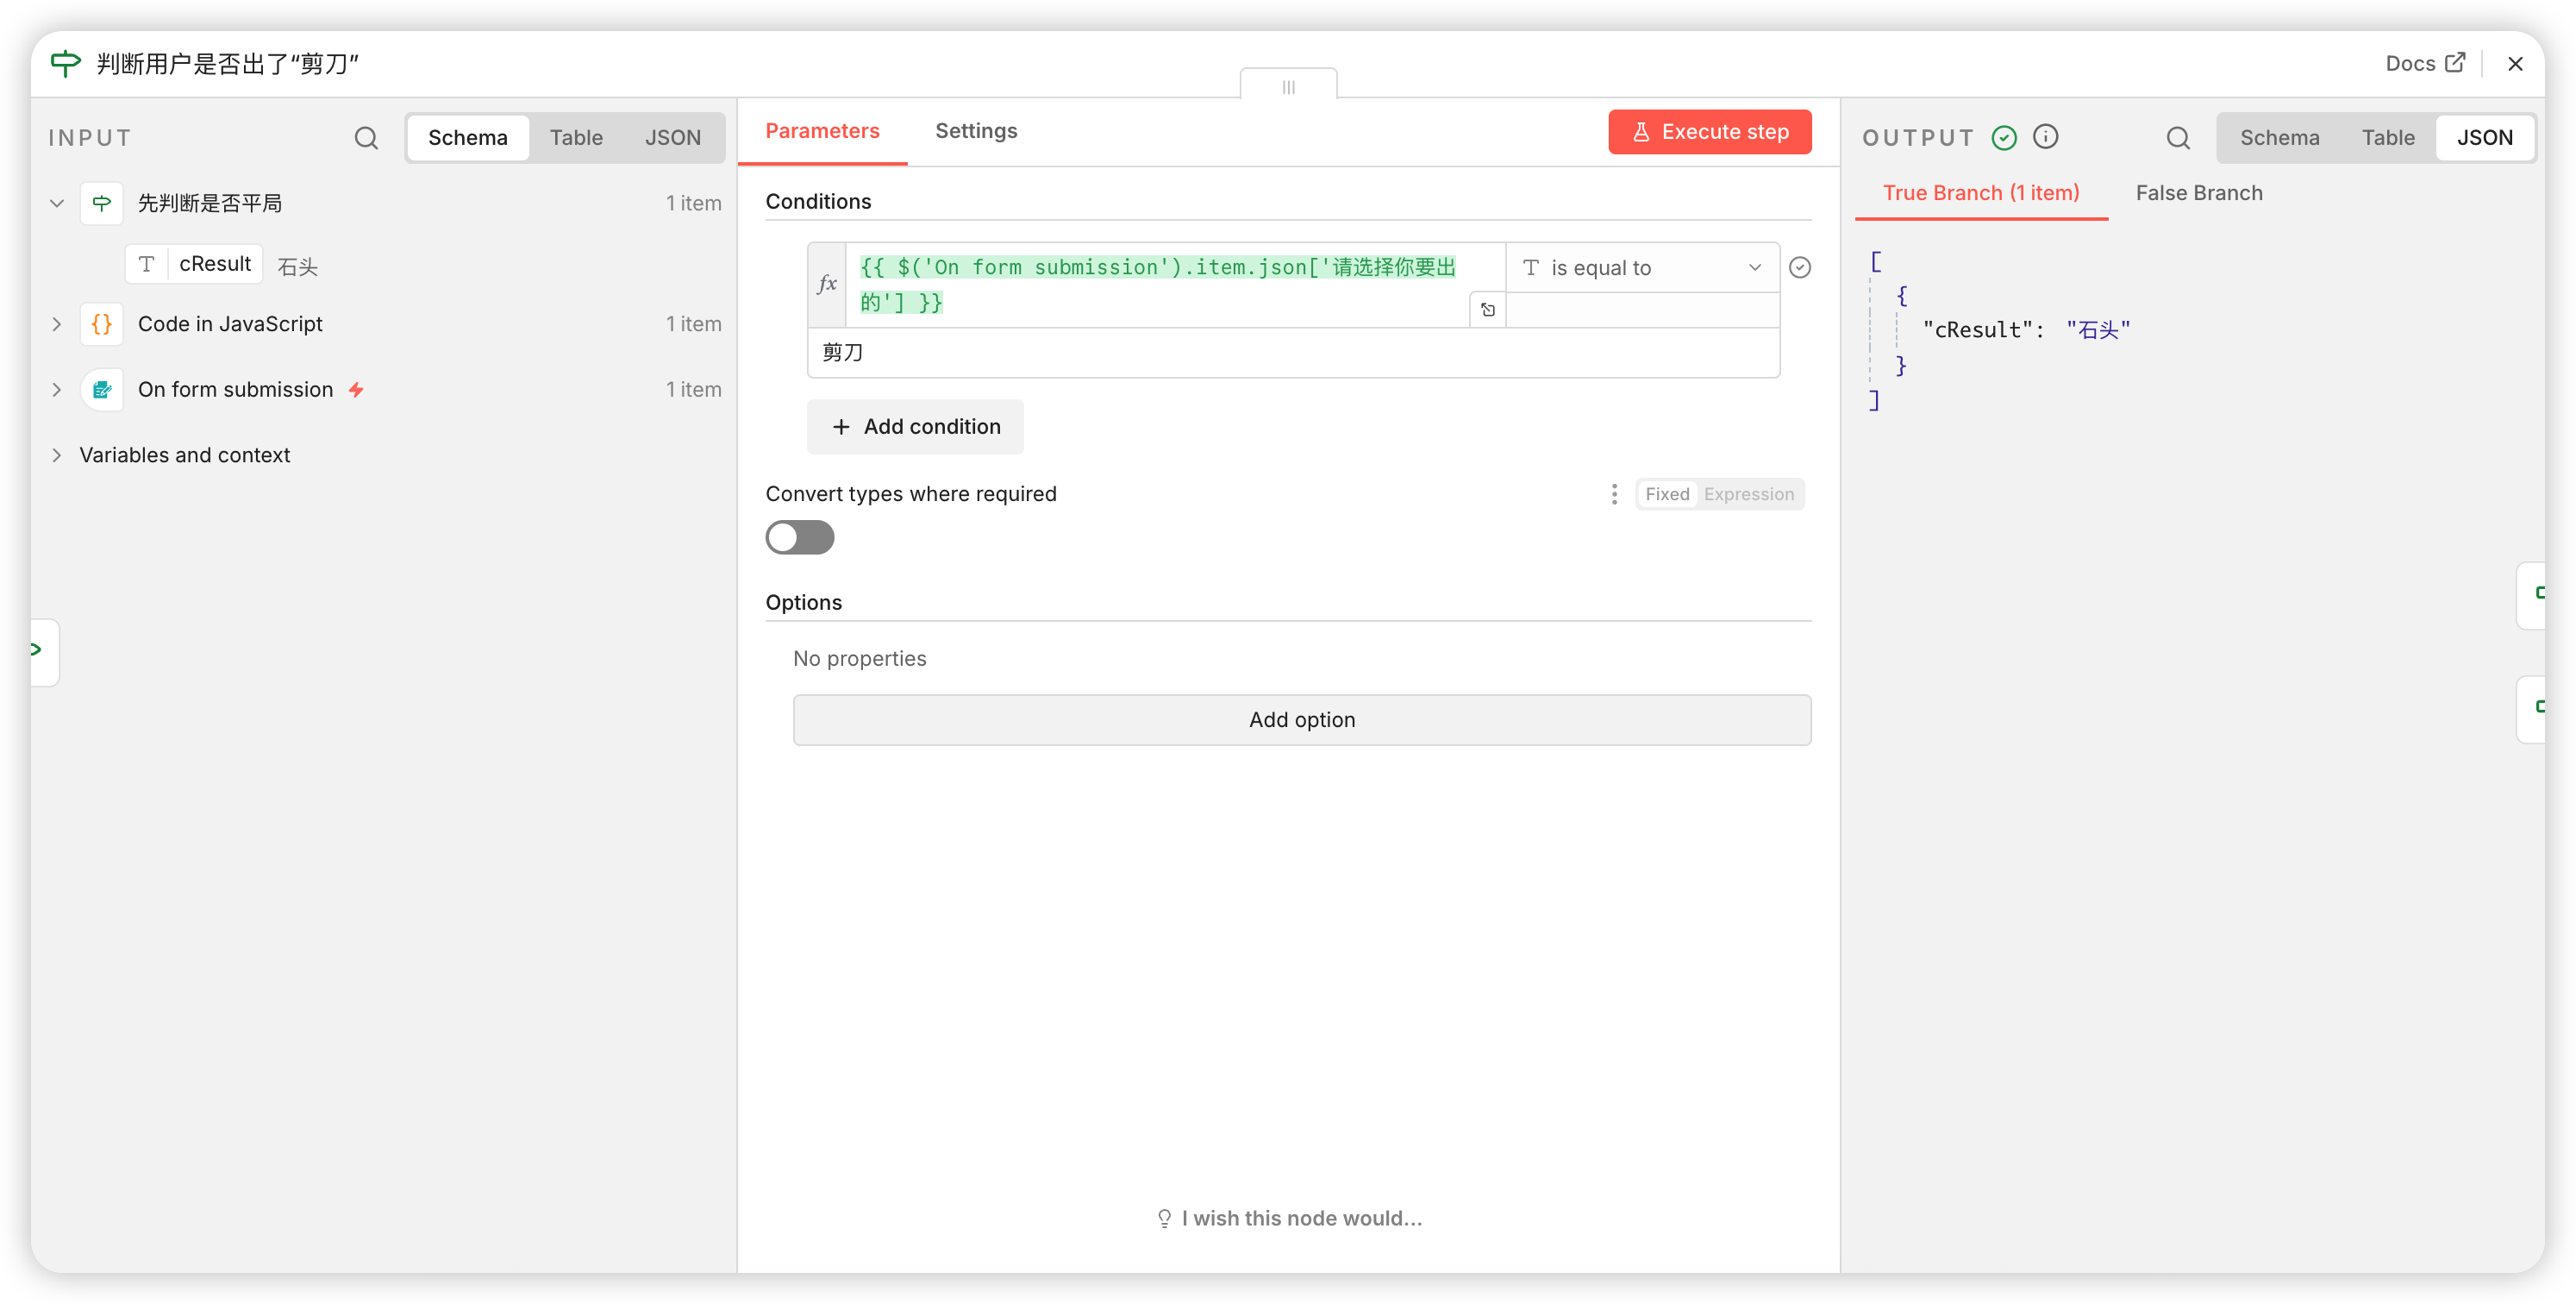The width and height of the screenshot is (2576, 1304).
Task: Switch to the Settings tab
Action: click(975, 131)
